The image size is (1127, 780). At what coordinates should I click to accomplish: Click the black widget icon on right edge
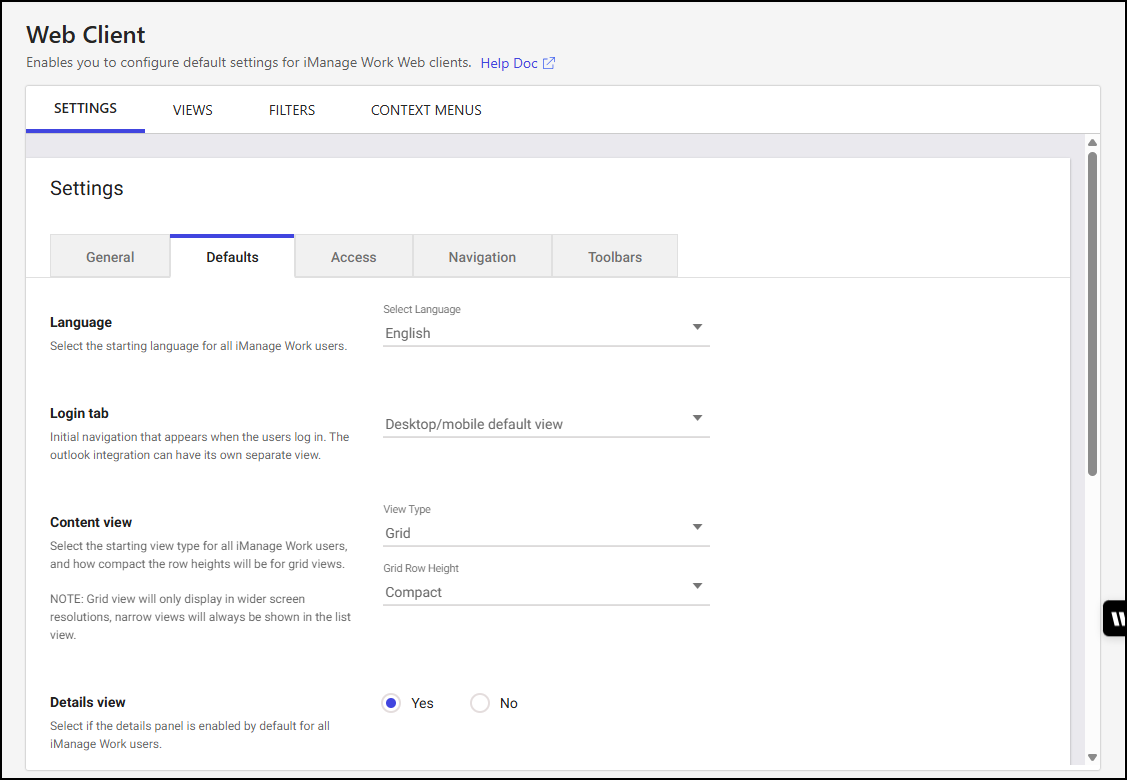coord(1115,618)
